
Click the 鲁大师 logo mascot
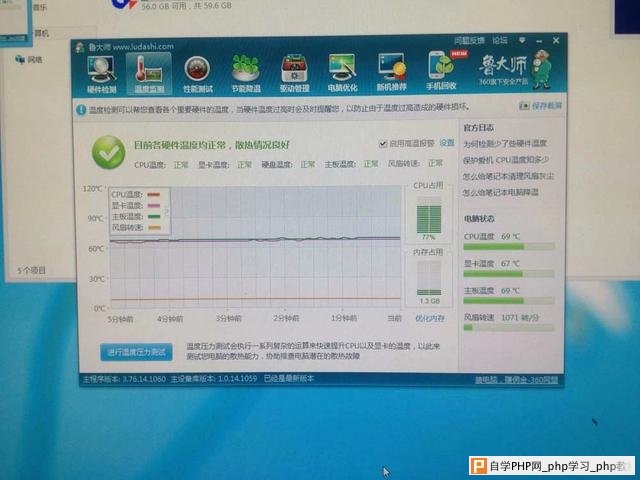click(x=541, y=69)
